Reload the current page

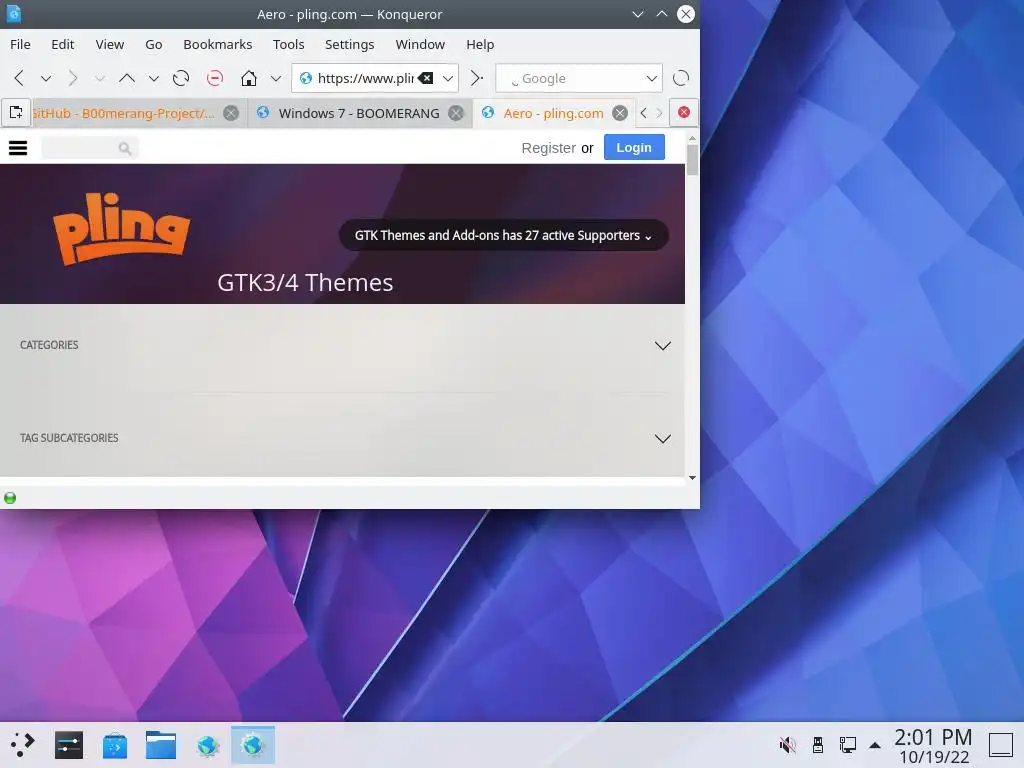coord(181,78)
